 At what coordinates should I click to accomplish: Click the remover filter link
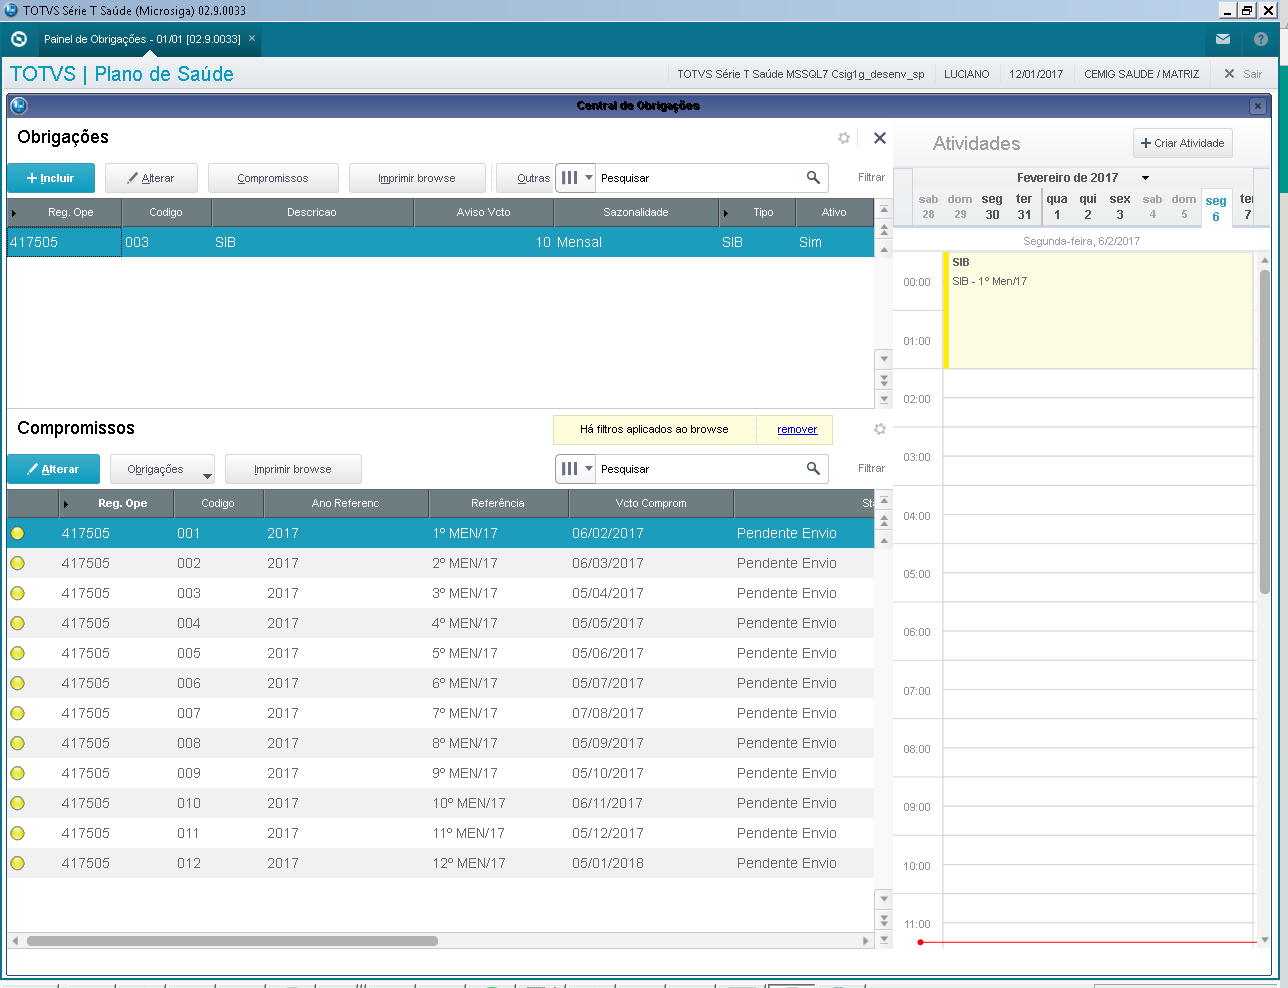click(797, 430)
